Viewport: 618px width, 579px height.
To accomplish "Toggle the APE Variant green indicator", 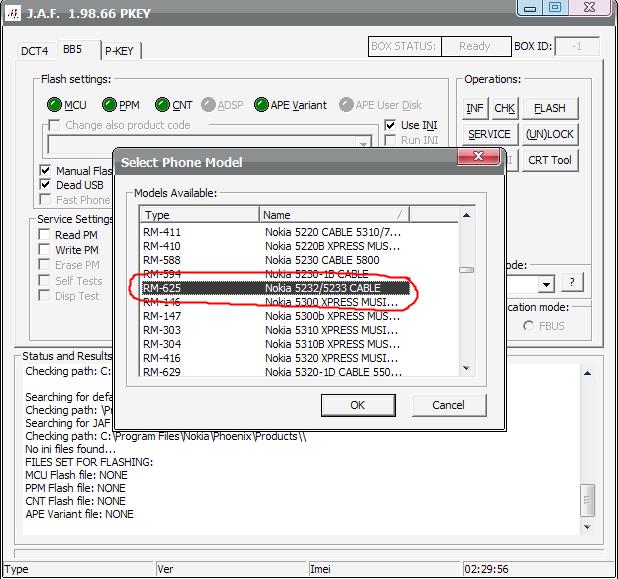I will click(x=261, y=105).
